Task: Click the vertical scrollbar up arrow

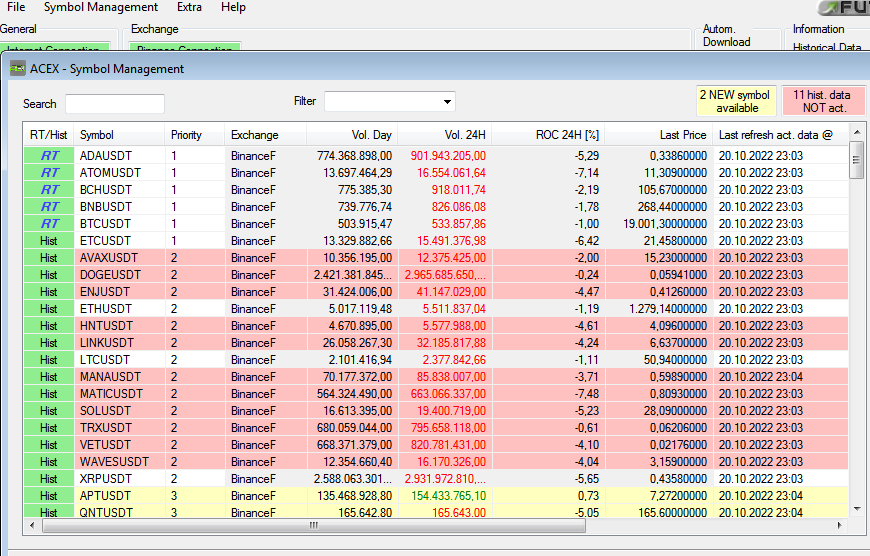Action: 857,132
